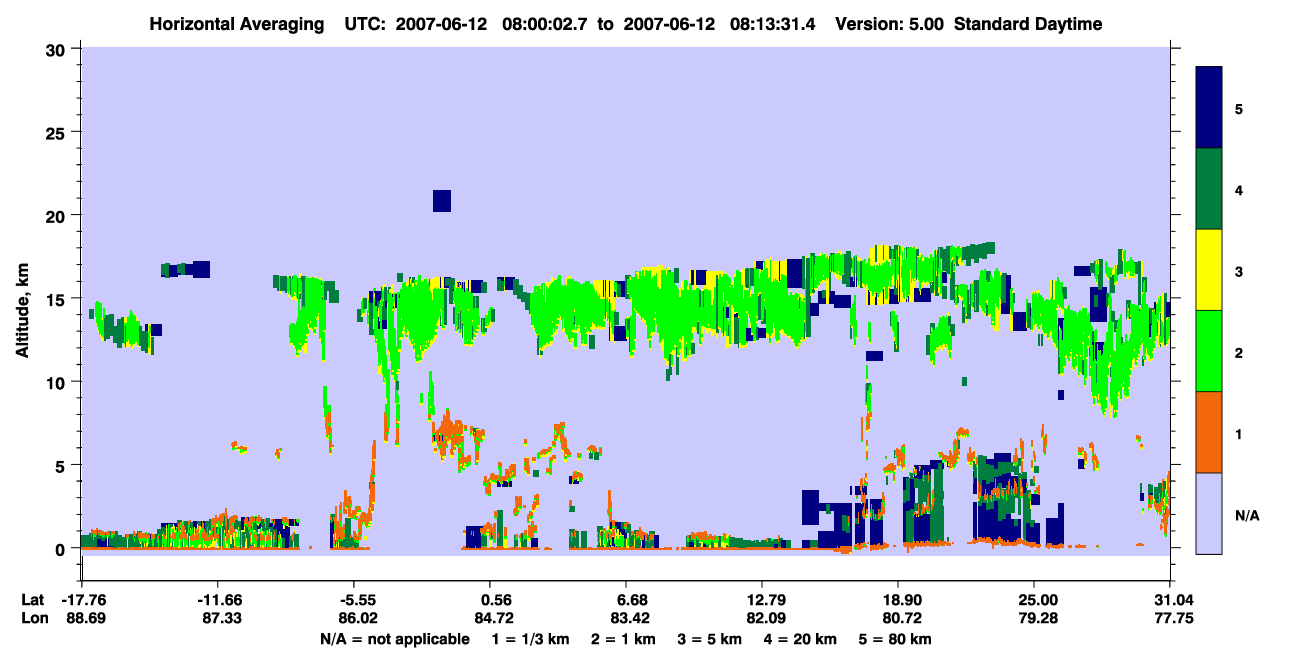The image size is (1300, 667).
Task: Click the latitude value '-11.66'
Action: pyautogui.click(x=219, y=600)
